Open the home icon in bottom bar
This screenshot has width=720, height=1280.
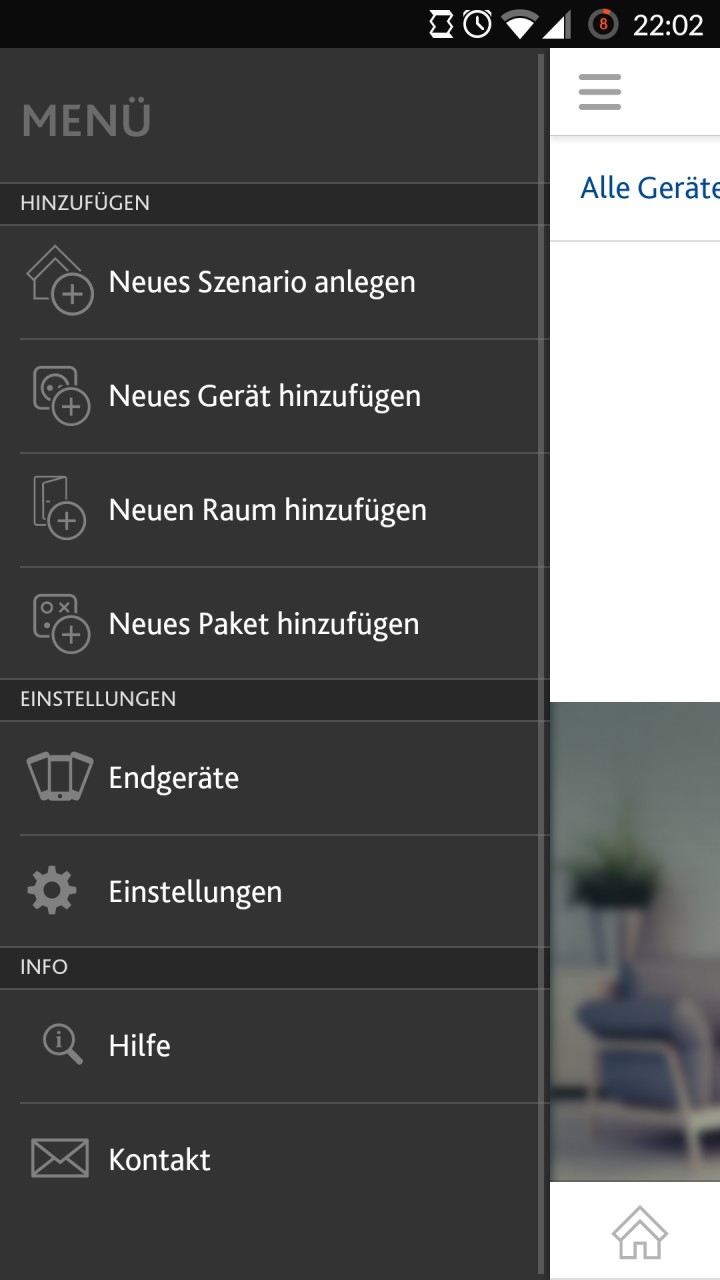(640, 1232)
